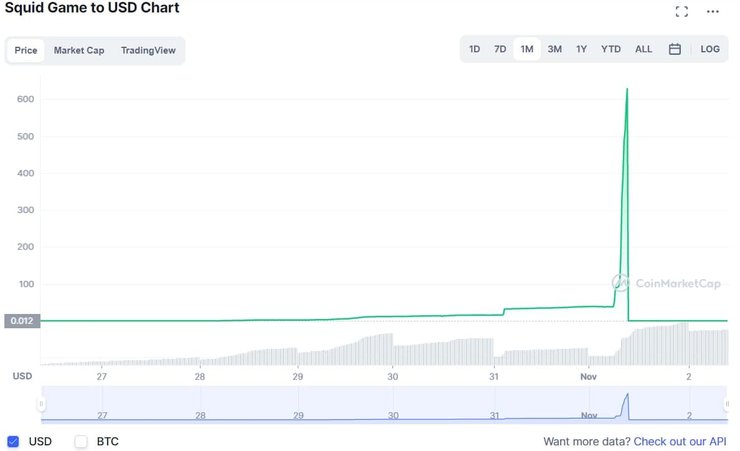Select the 3M time range
The width and height of the screenshot is (740, 451).
[x=554, y=49]
